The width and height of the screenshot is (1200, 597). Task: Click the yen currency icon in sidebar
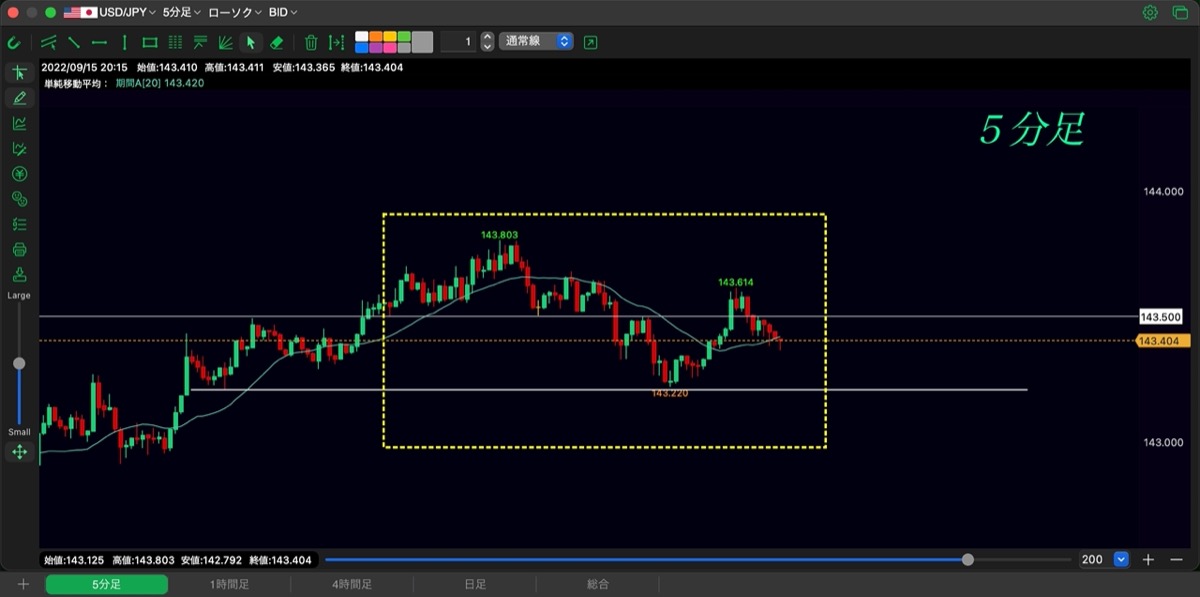point(19,174)
